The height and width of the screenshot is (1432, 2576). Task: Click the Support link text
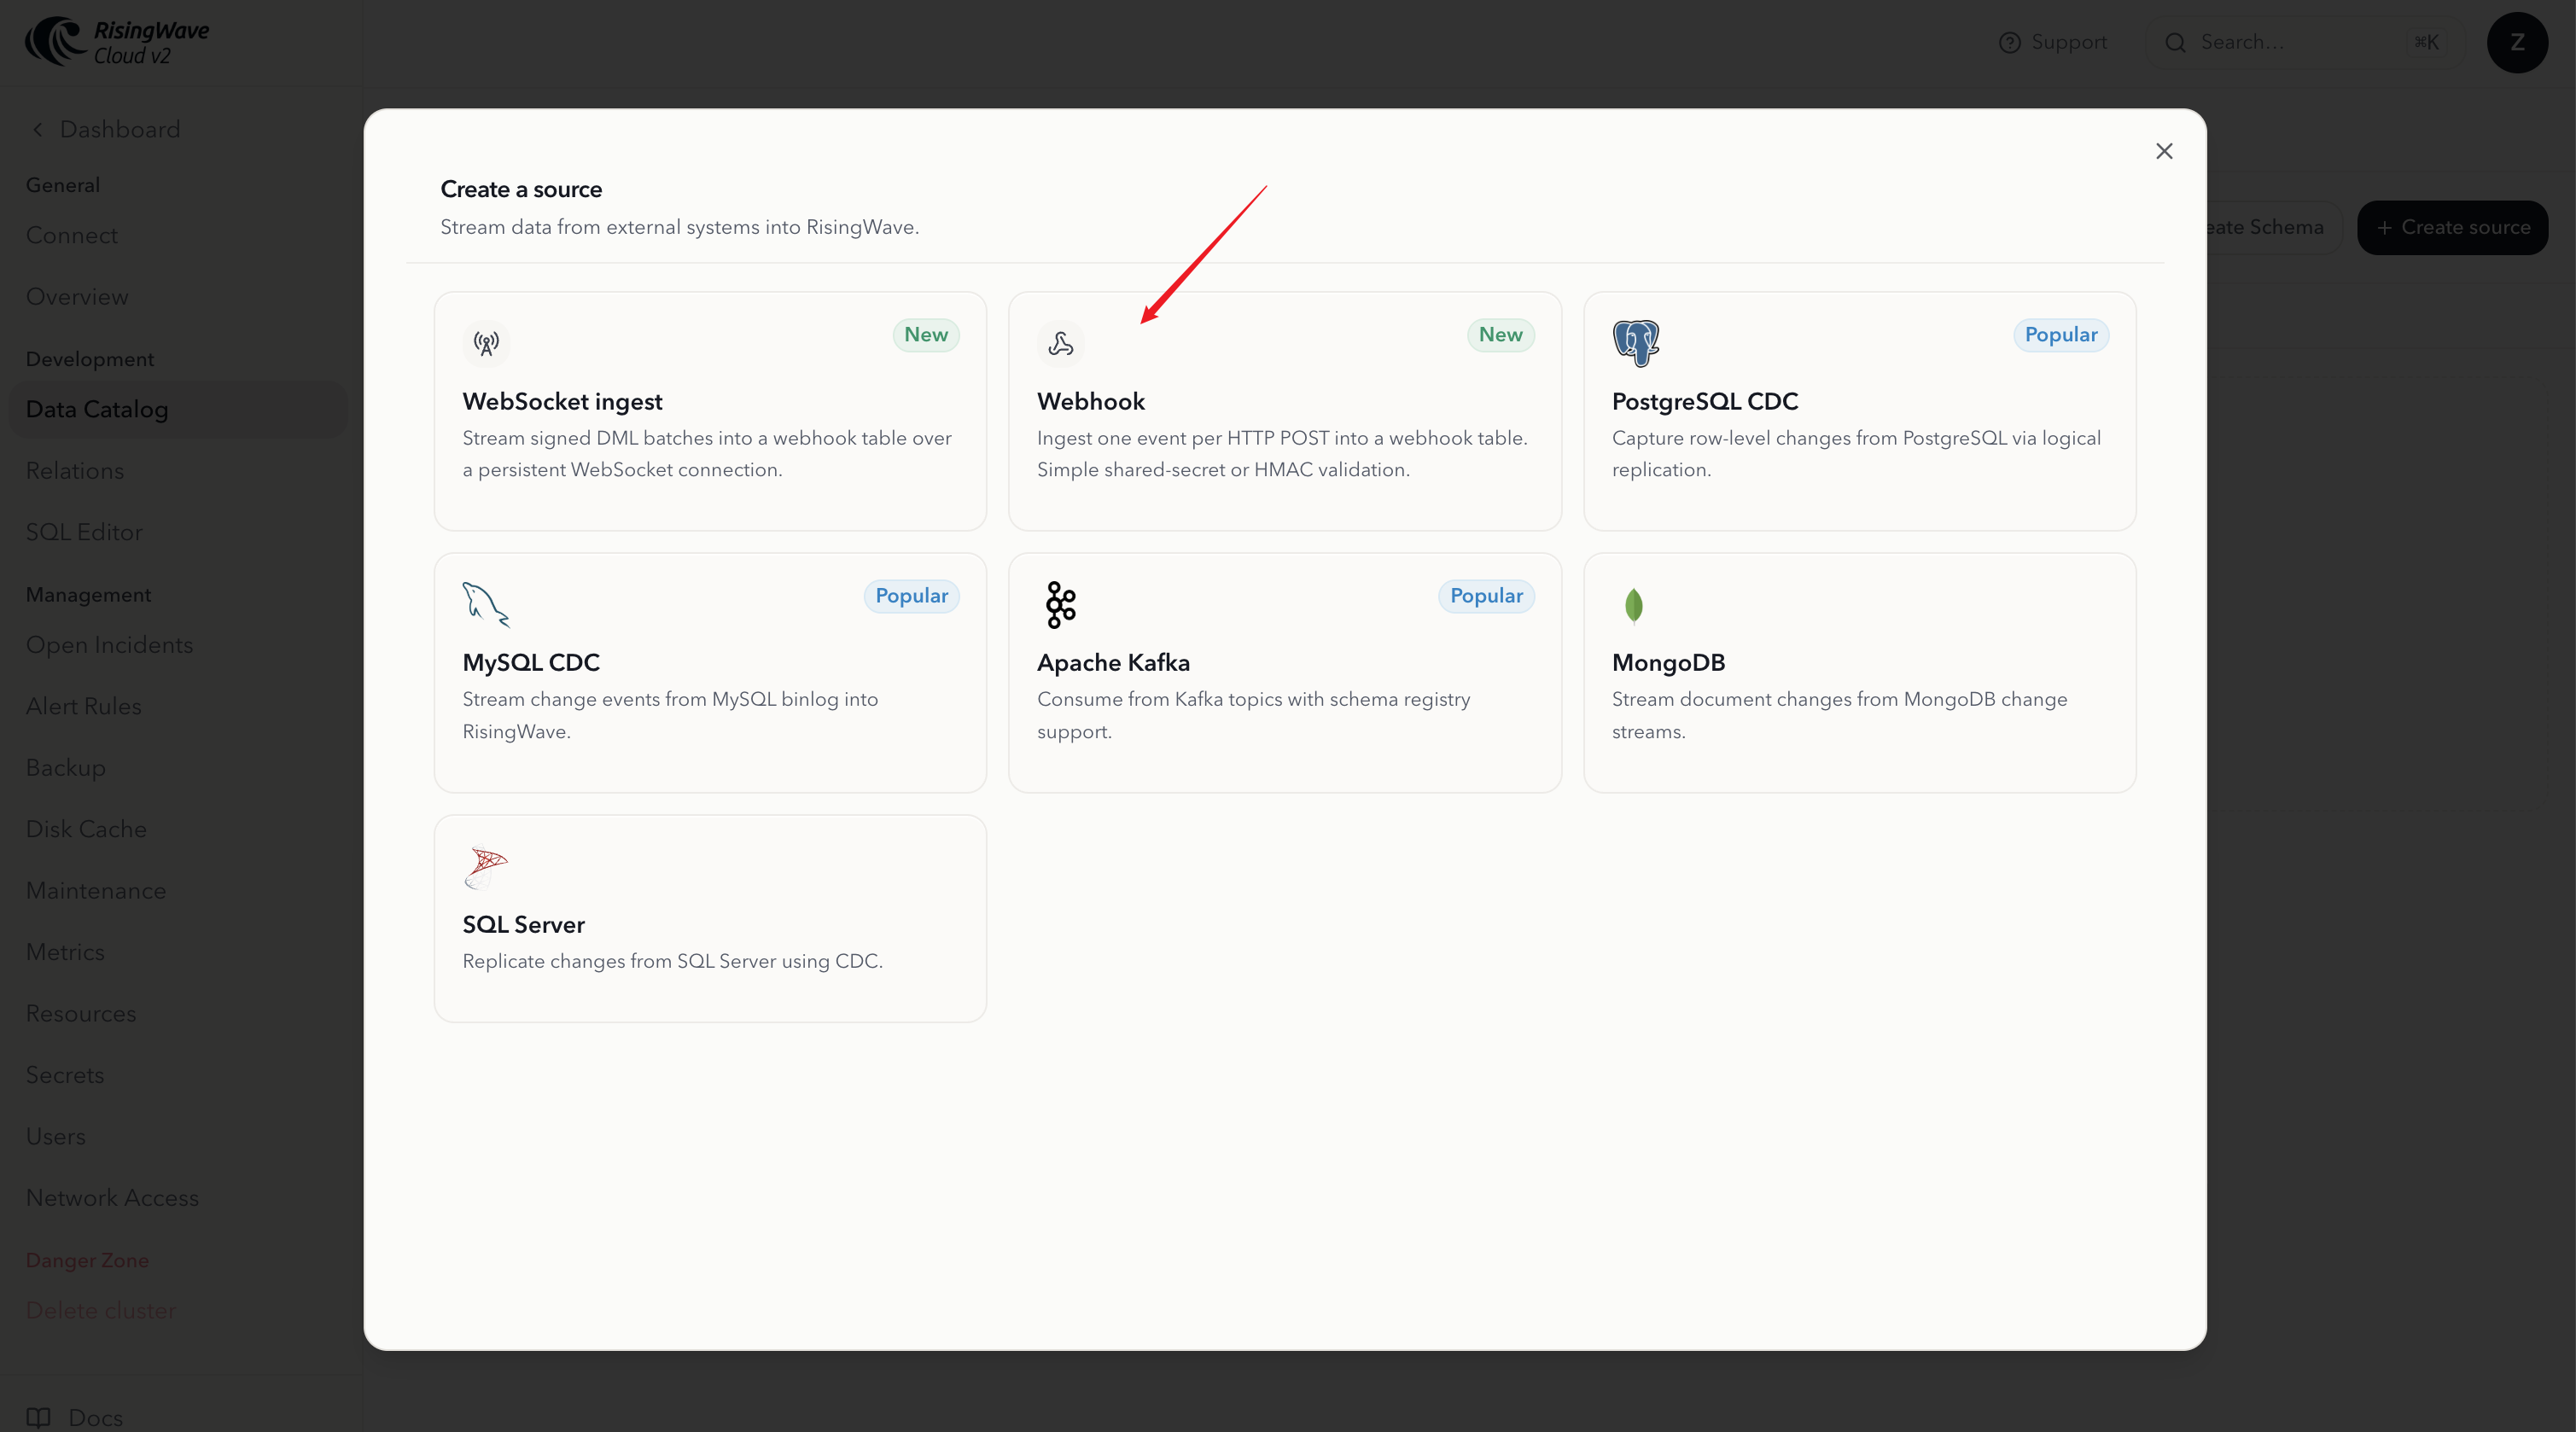2069,42
